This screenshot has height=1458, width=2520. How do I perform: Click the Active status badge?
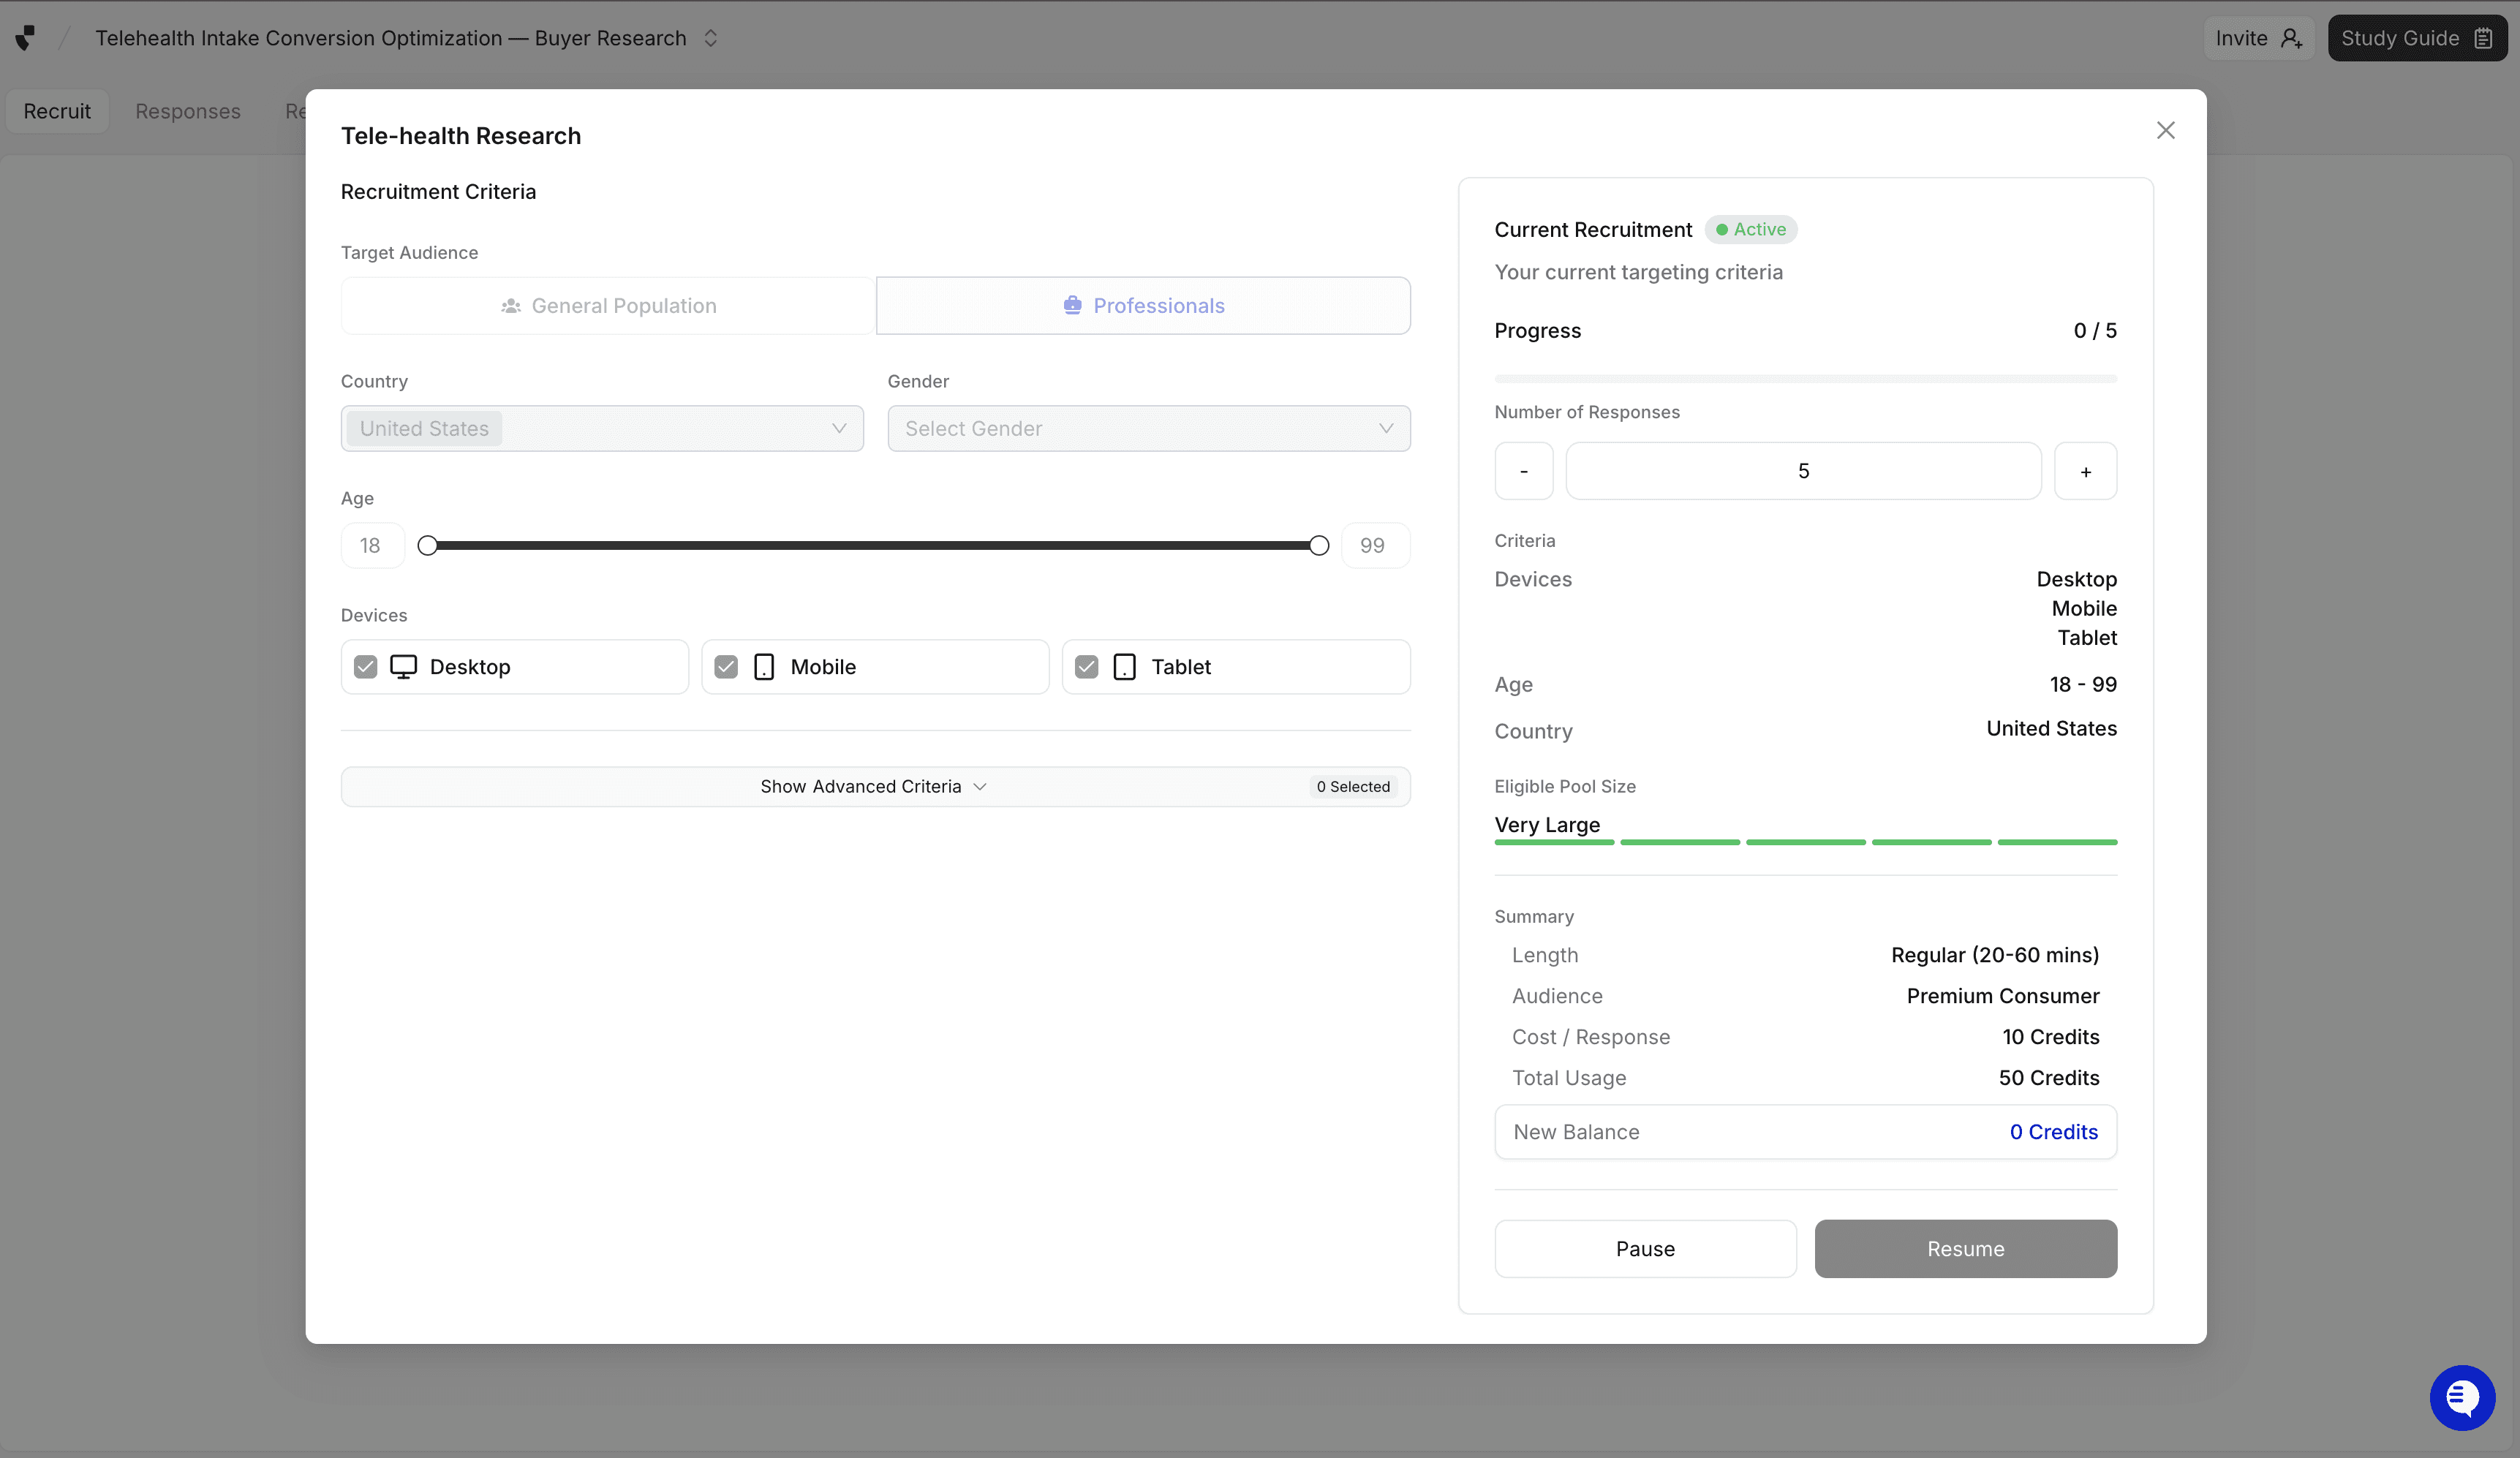(1750, 229)
